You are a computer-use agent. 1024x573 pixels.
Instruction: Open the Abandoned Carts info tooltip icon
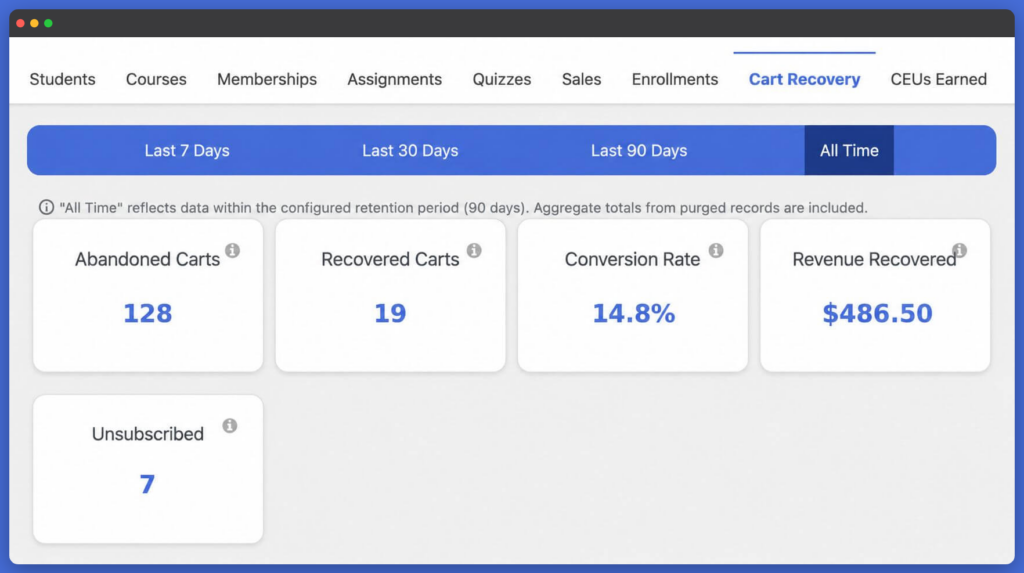point(232,250)
